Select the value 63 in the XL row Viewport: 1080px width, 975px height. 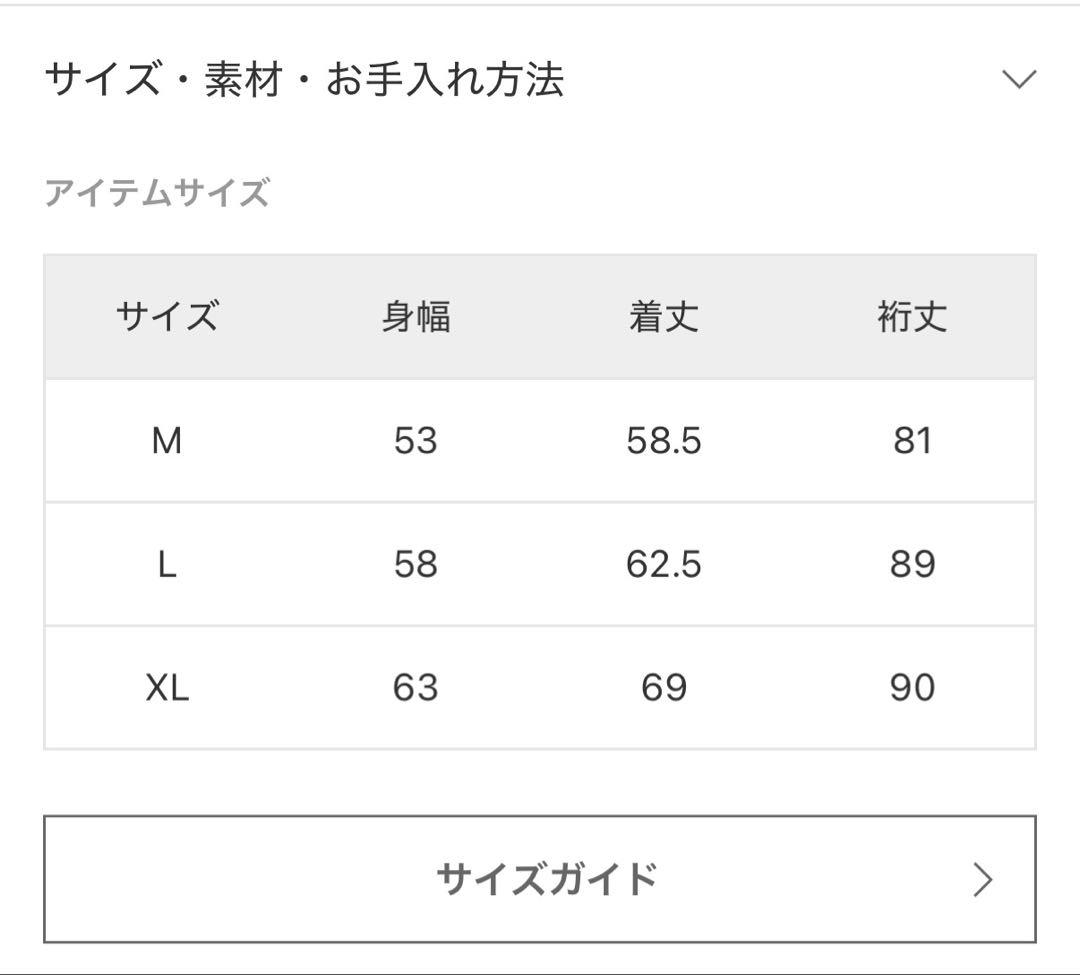point(417,686)
